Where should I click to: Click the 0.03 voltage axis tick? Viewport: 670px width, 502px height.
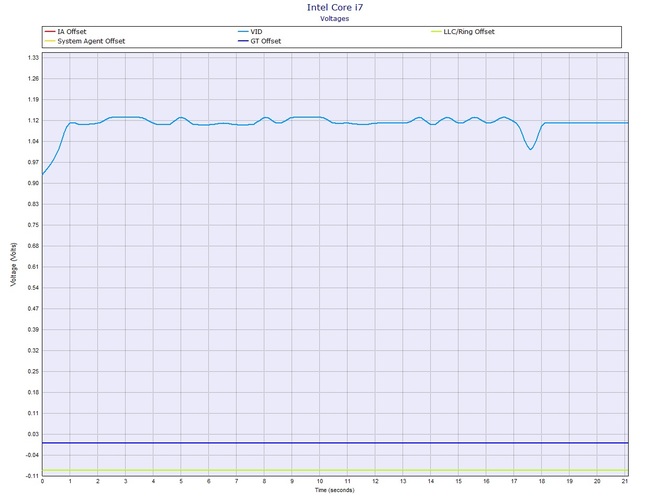click(x=34, y=434)
